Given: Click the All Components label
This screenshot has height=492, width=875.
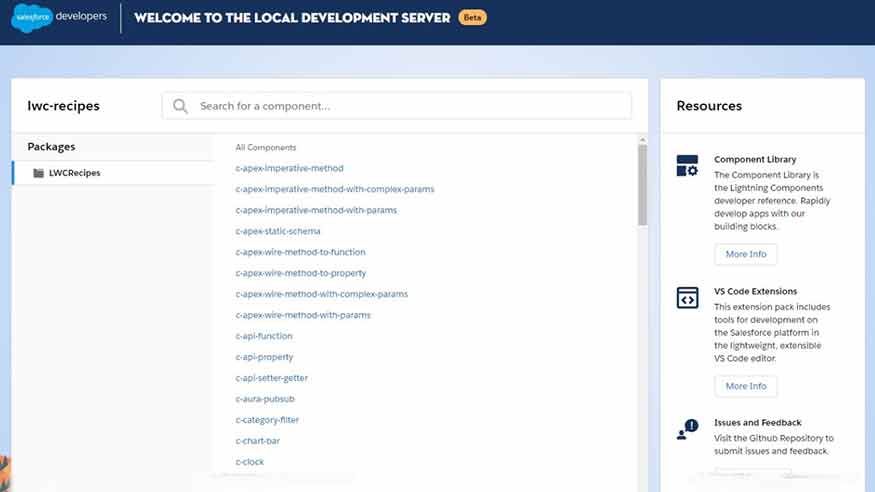Looking at the screenshot, I should pos(266,147).
